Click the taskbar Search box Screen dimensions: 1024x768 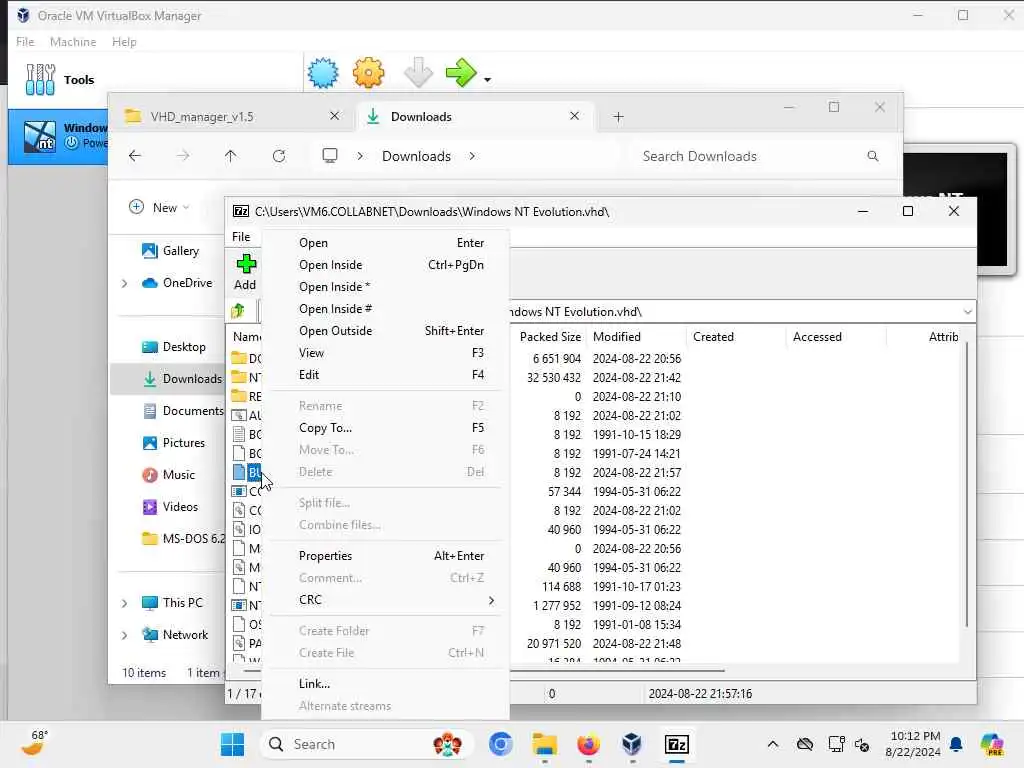367,744
